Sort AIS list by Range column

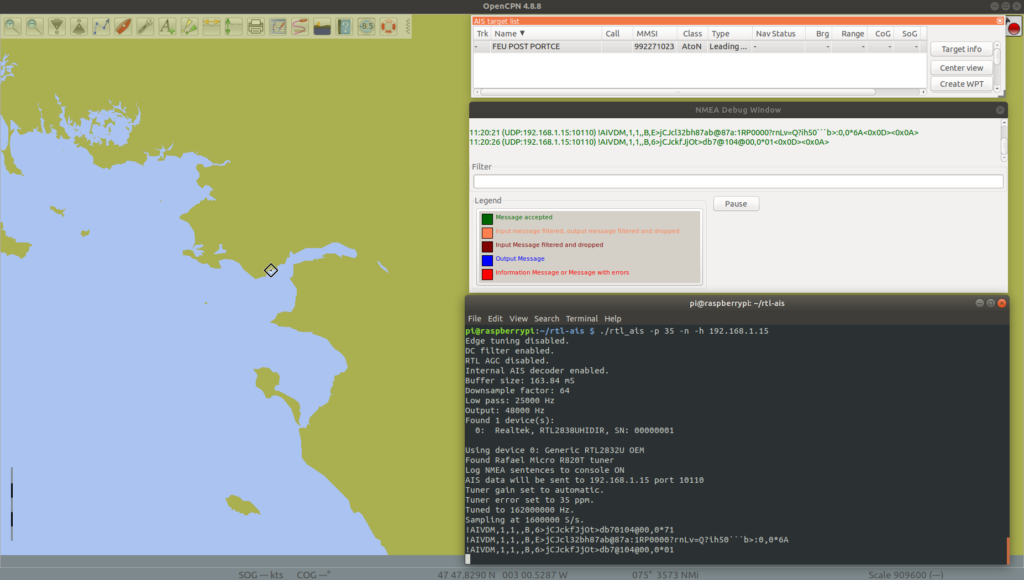851,33
